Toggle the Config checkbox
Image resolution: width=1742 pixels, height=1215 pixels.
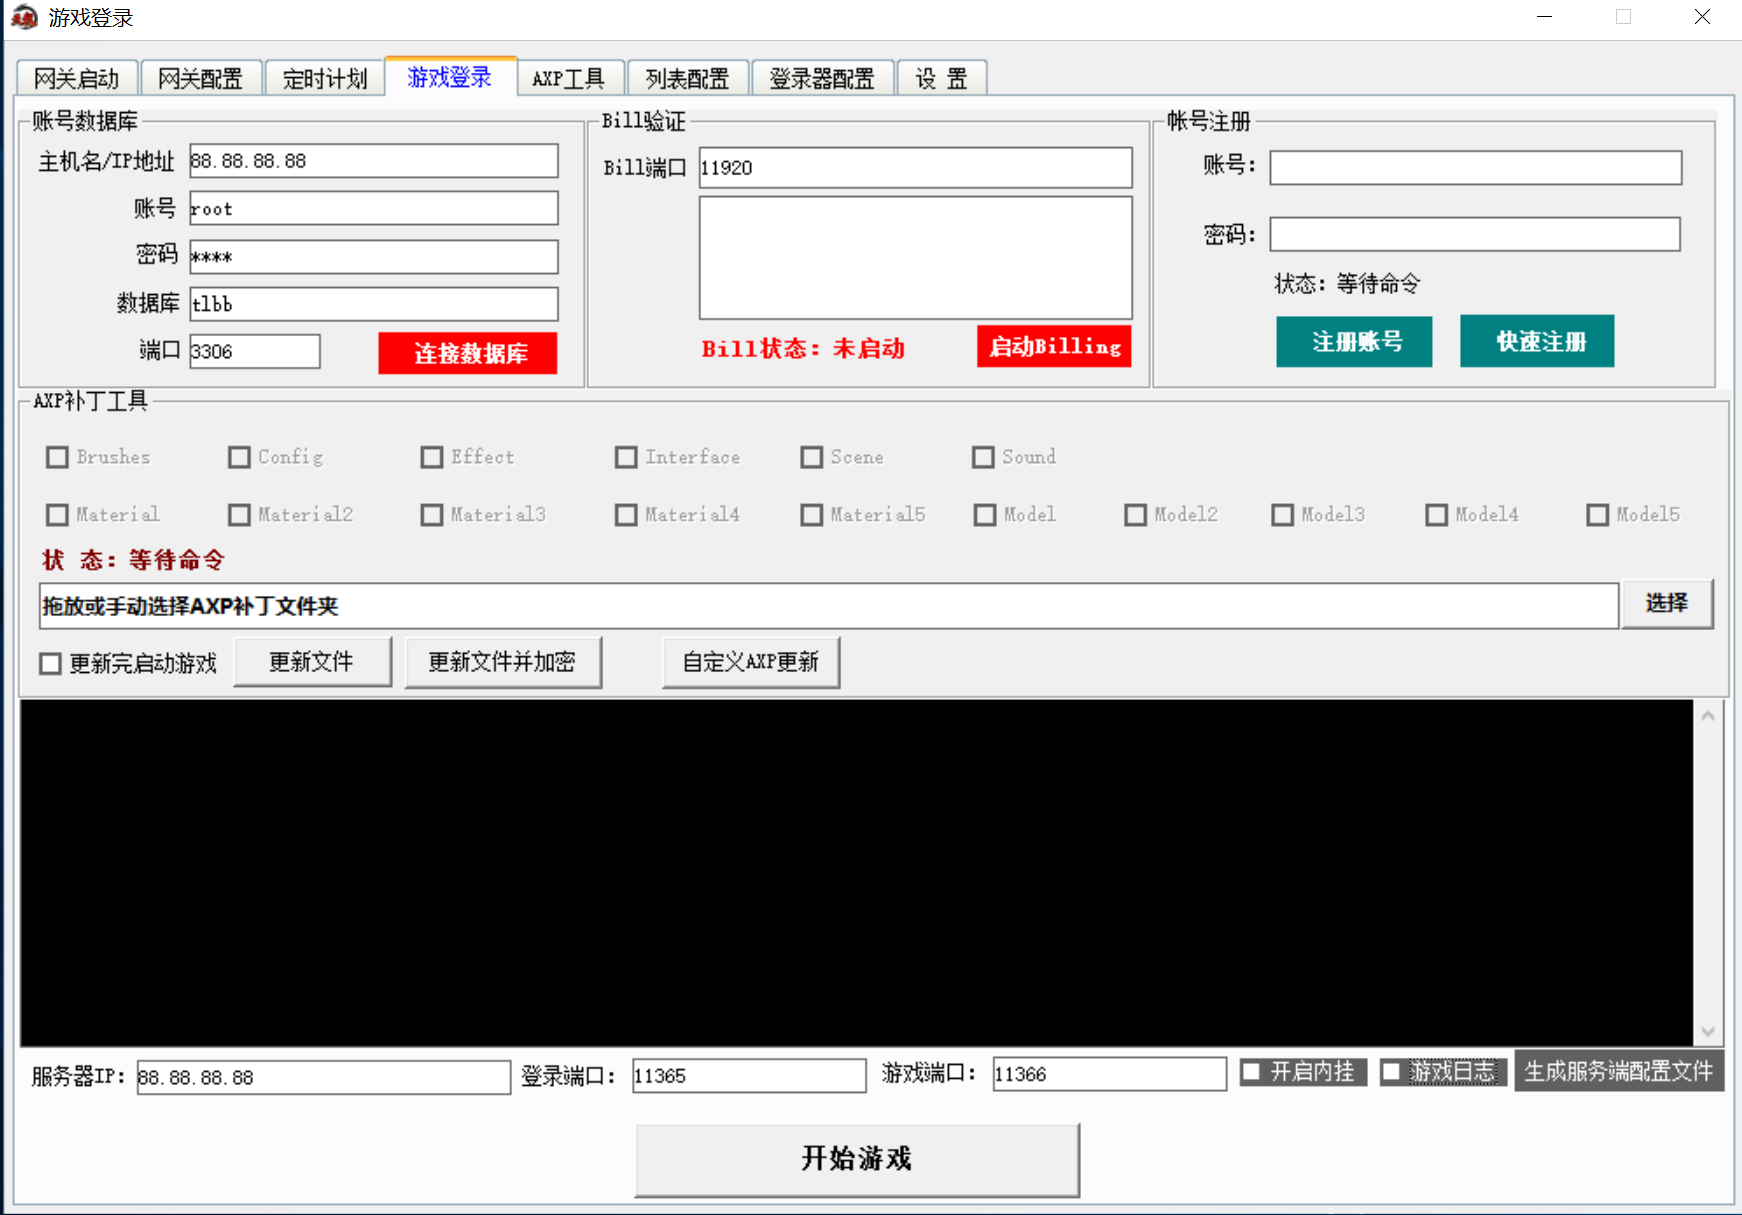pyautogui.click(x=239, y=457)
